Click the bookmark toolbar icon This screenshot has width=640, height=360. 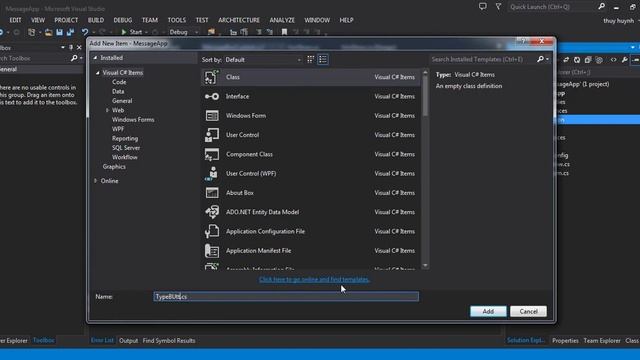click(x=284, y=32)
